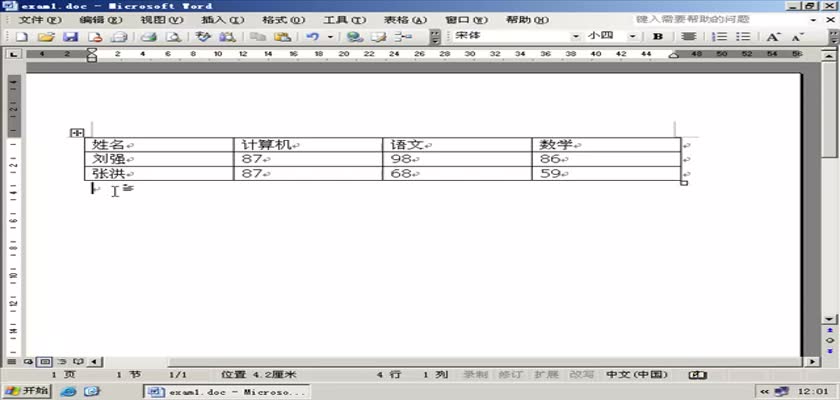
Task: Switch to Reading Layout view
Action: 77,361
